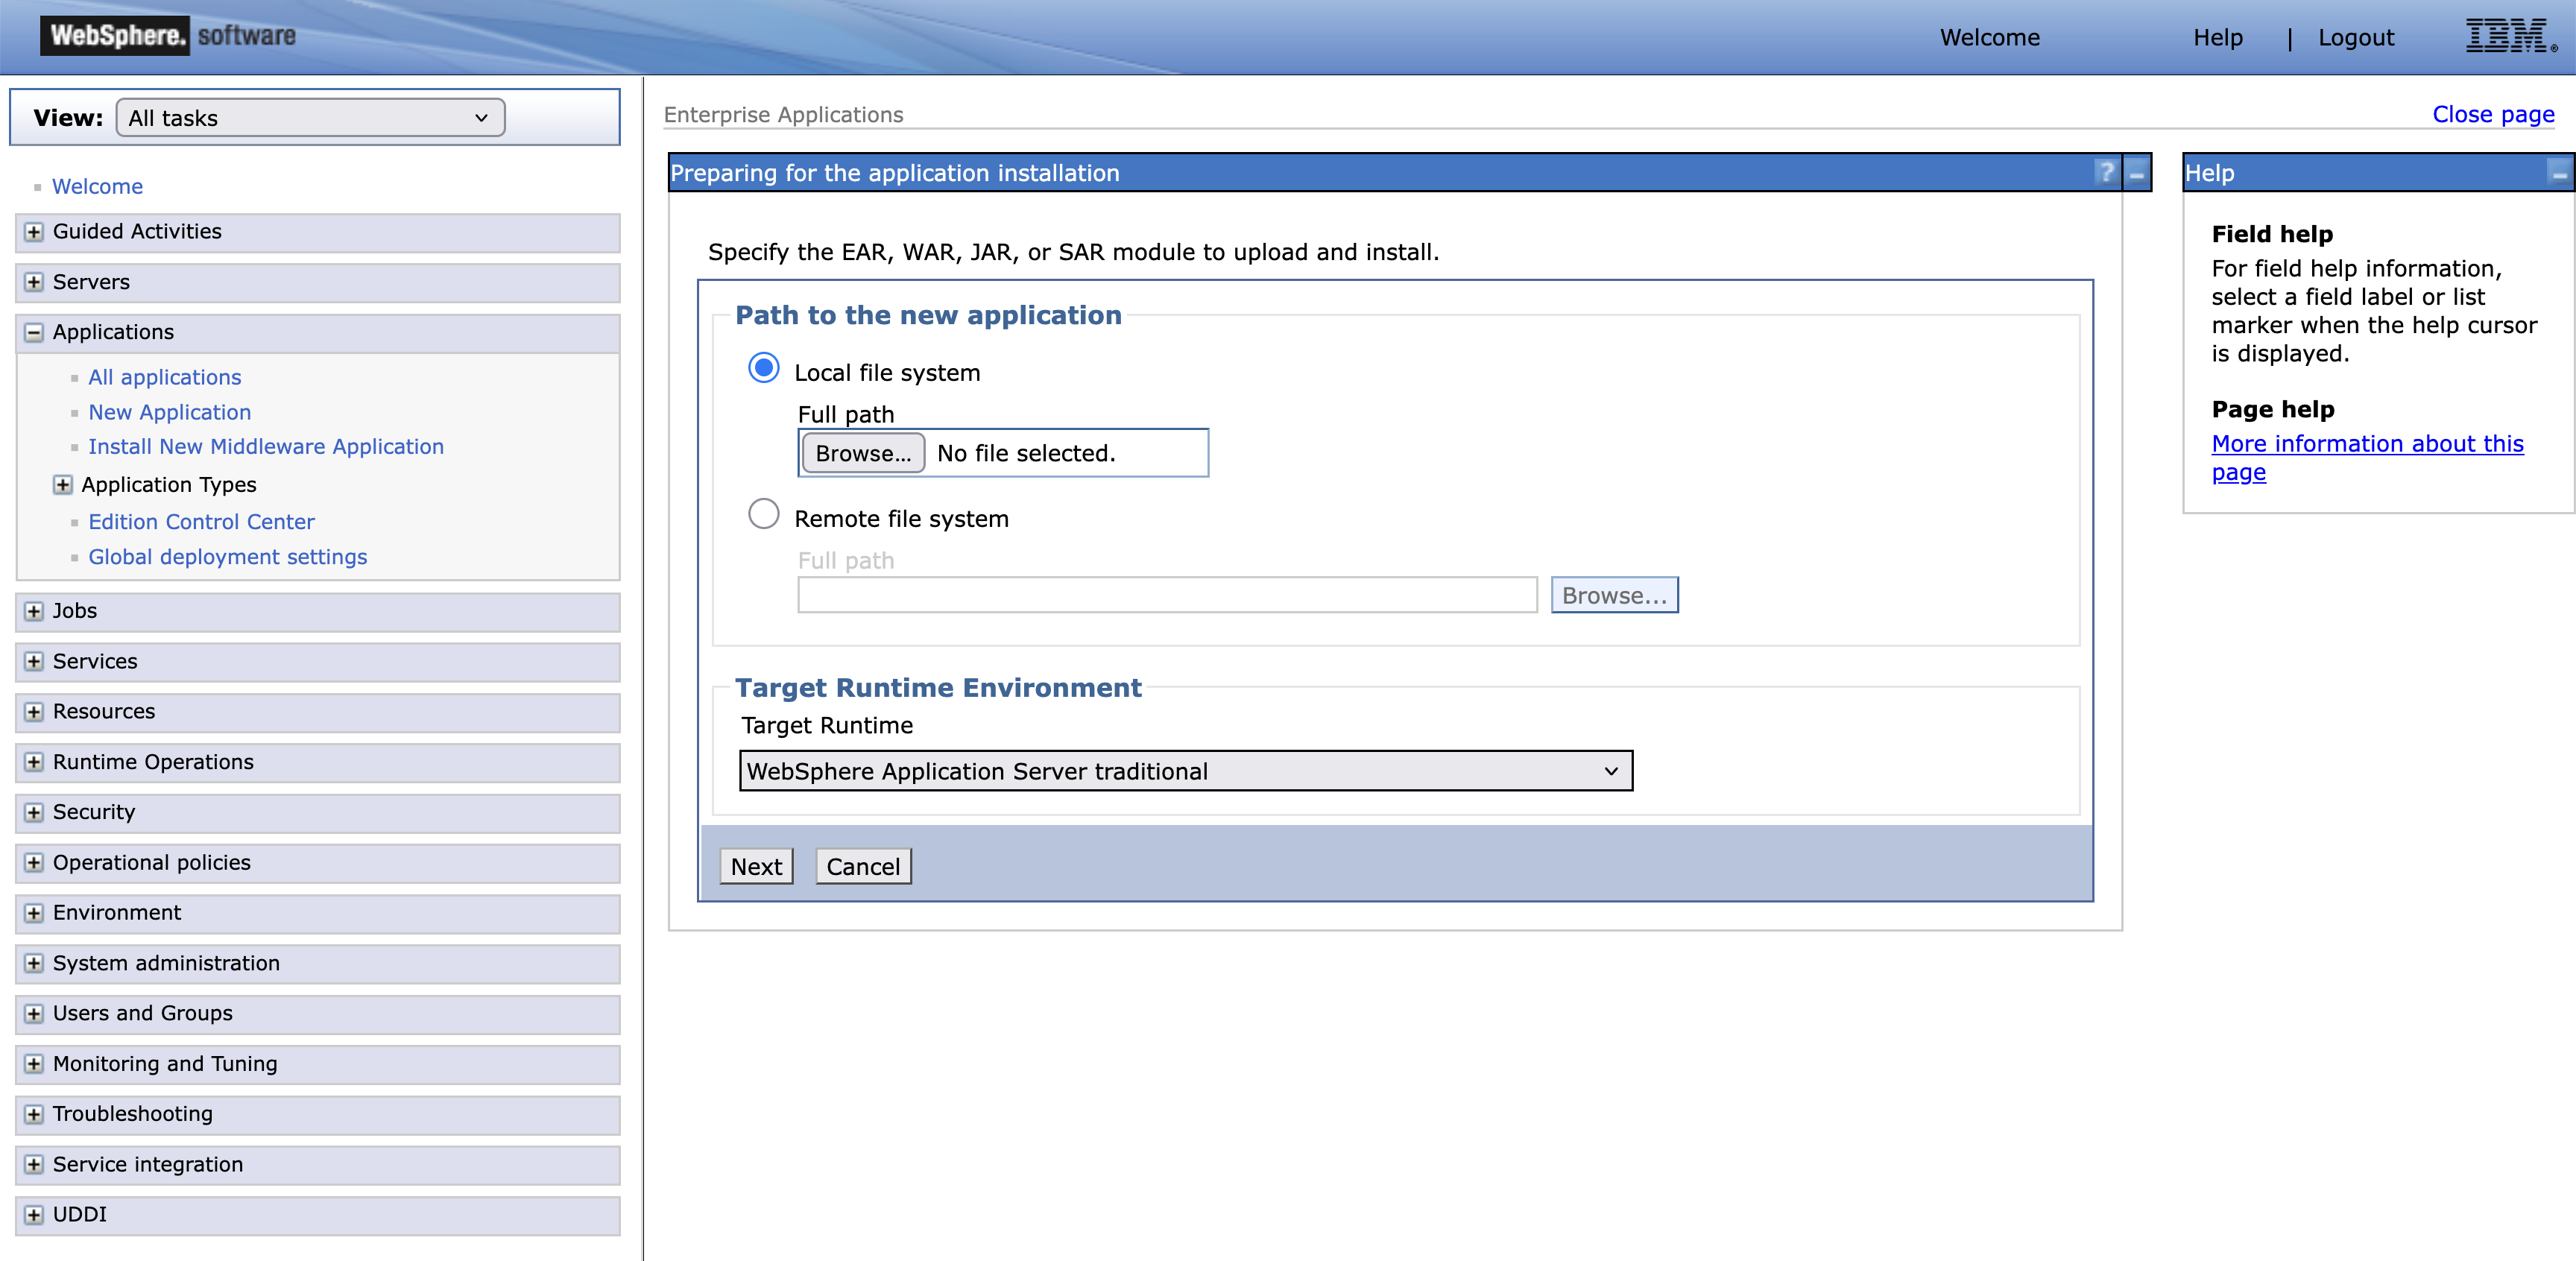Expand the Application Types tree node
This screenshot has width=2576, height=1261.
tap(62, 485)
